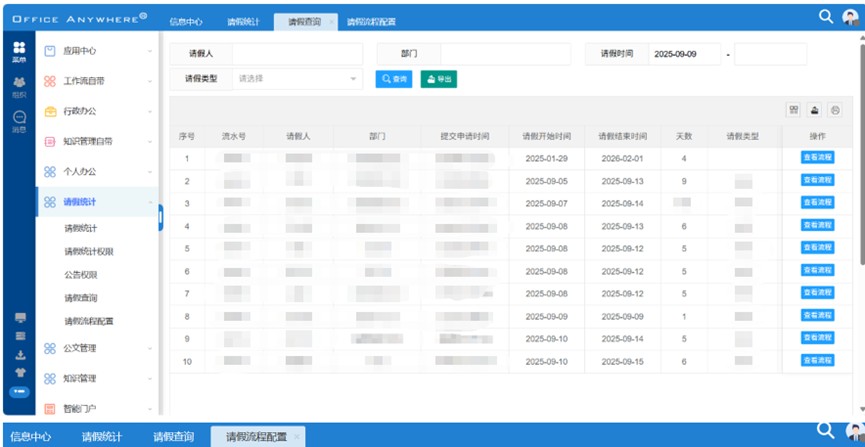865x447 pixels.
Task: Click the download icon in left rail
Action: coord(19,354)
